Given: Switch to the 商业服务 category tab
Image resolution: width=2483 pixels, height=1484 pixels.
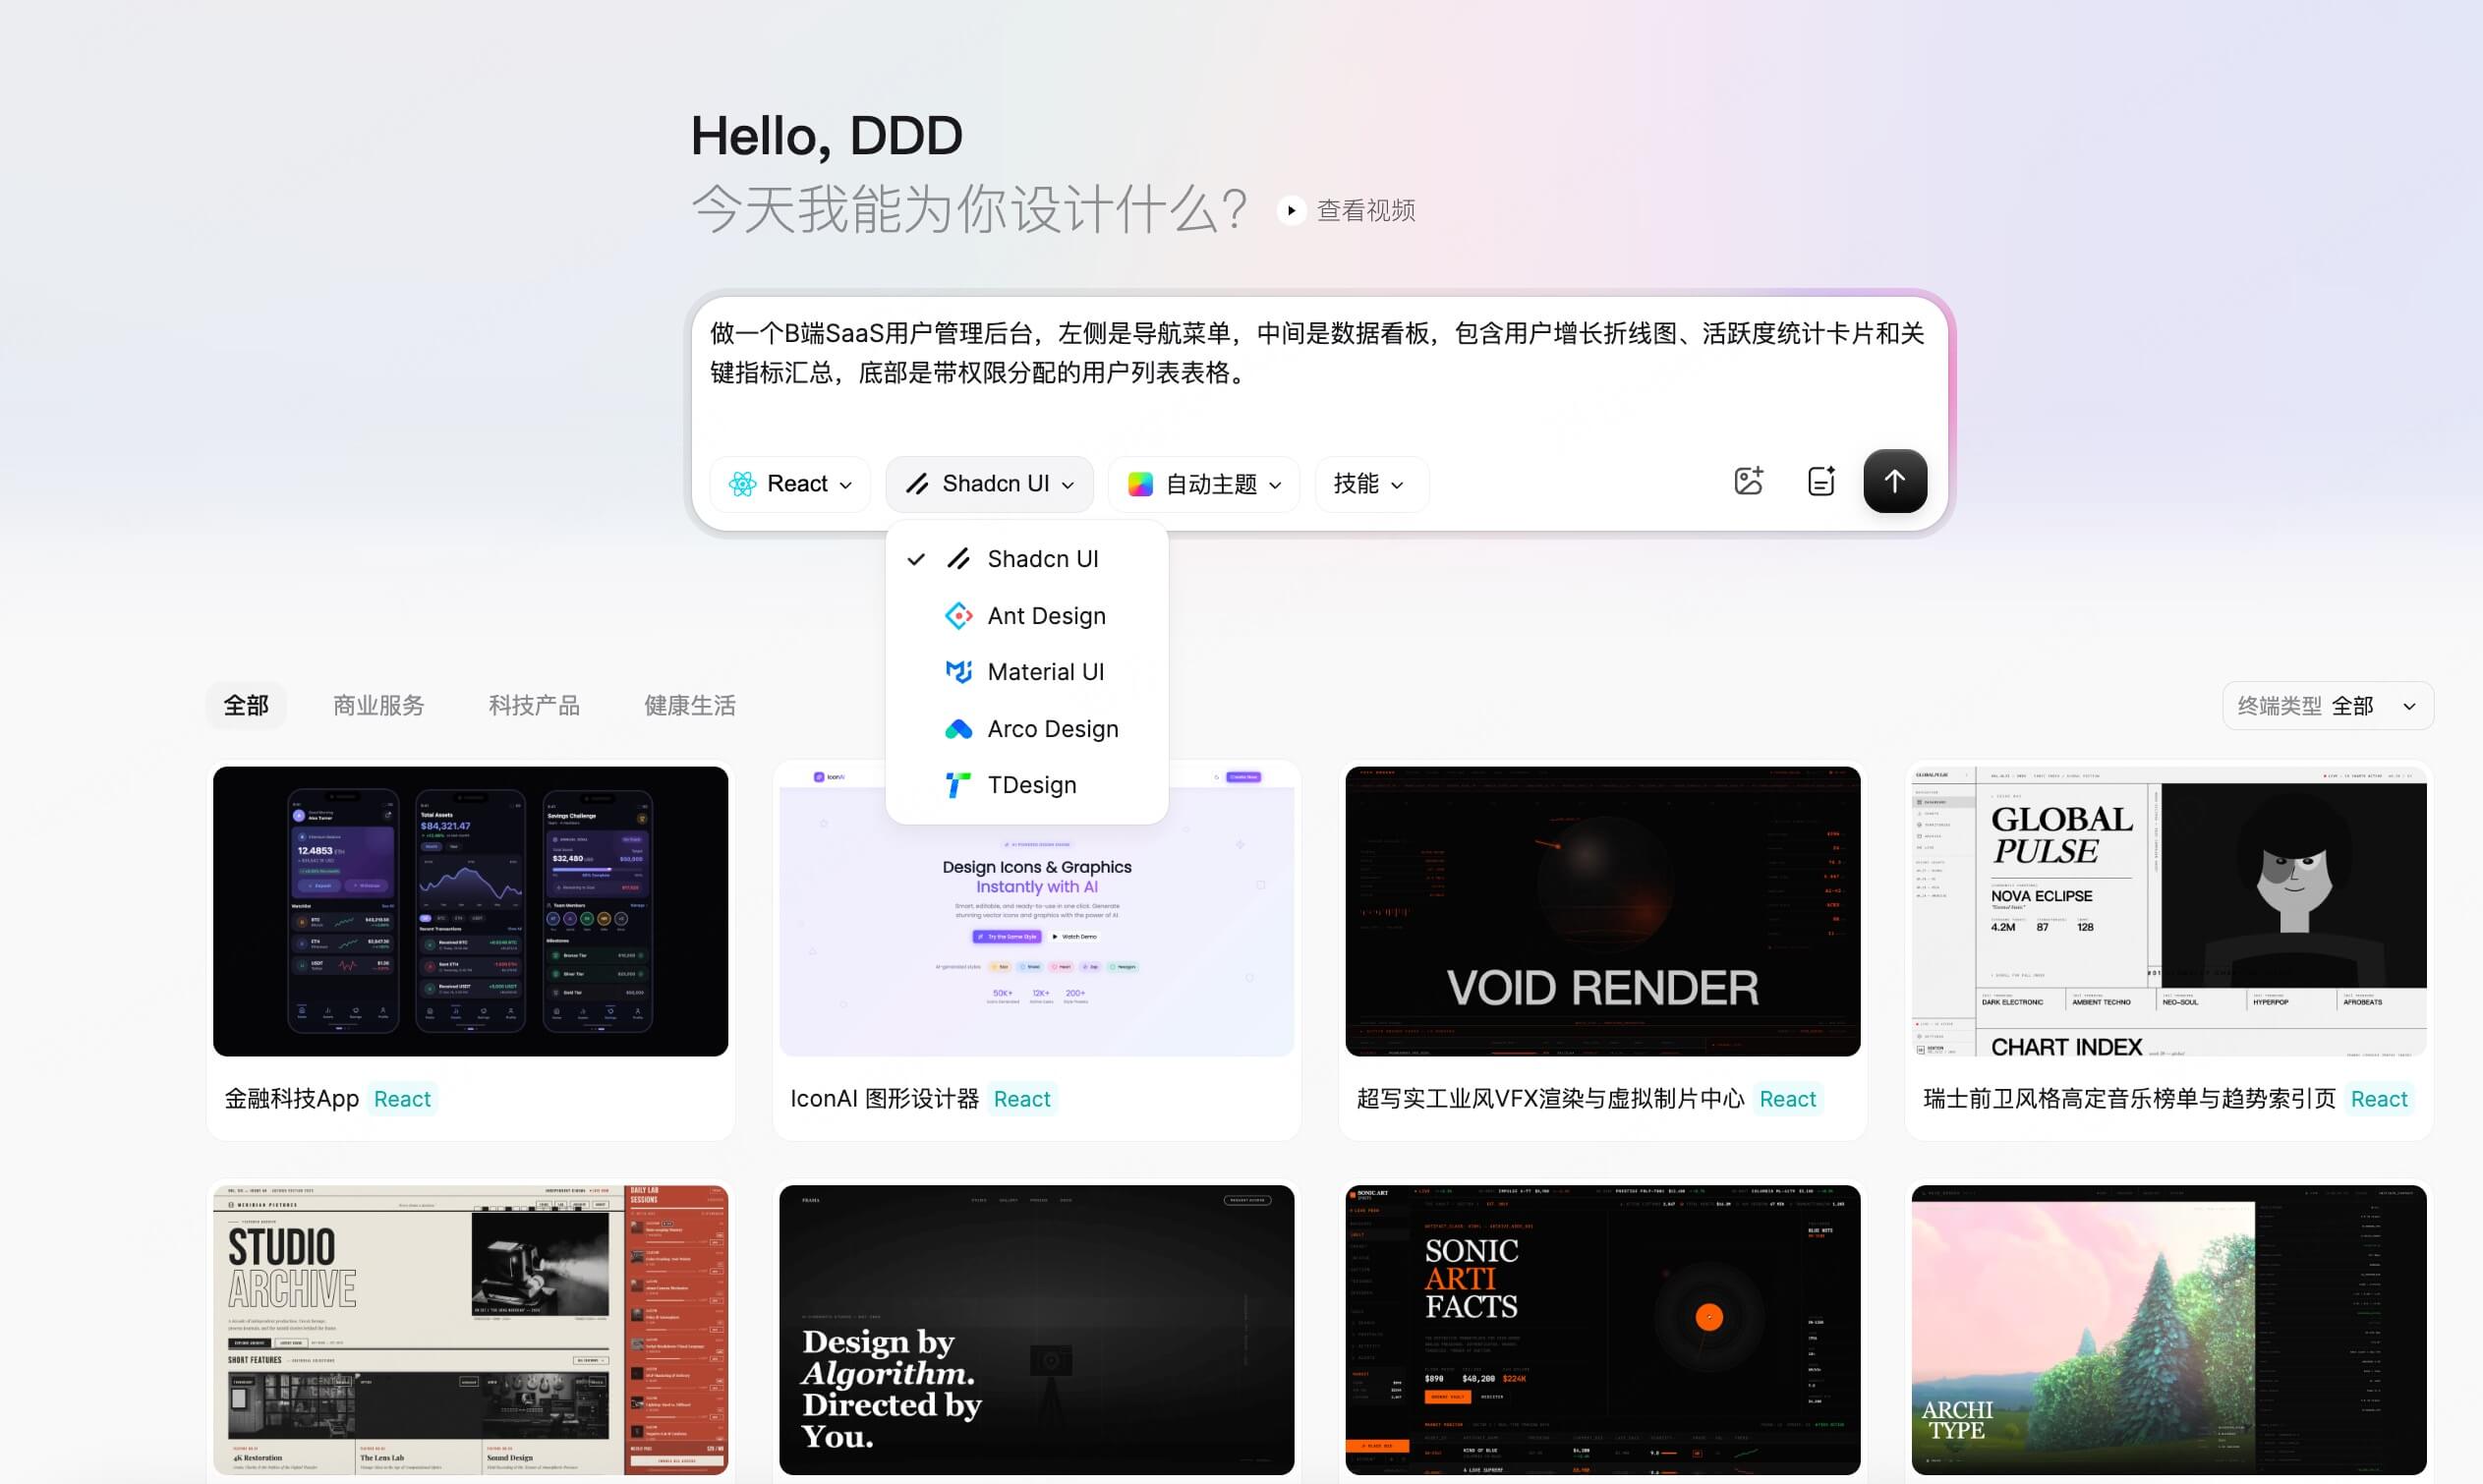Looking at the screenshot, I should (378, 706).
